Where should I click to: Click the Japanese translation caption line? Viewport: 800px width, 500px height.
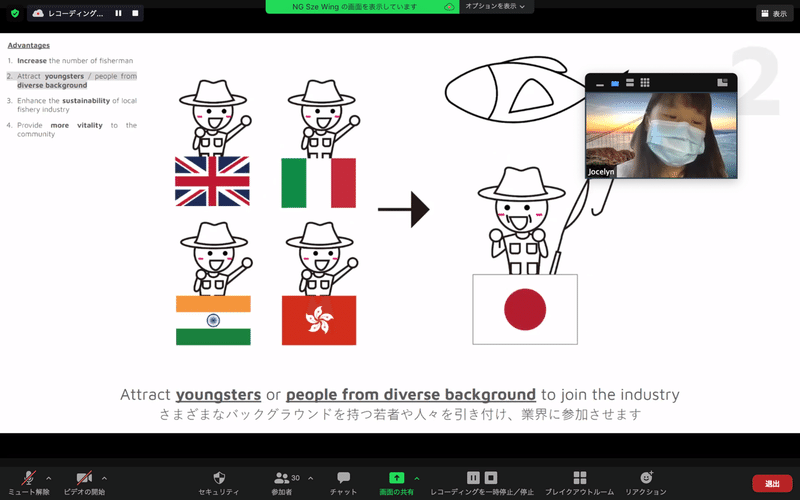pos(400,414)
